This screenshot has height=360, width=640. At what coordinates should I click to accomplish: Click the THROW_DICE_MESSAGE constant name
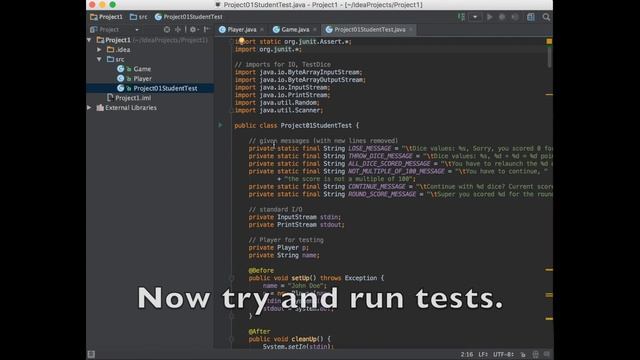click(380, 156)
